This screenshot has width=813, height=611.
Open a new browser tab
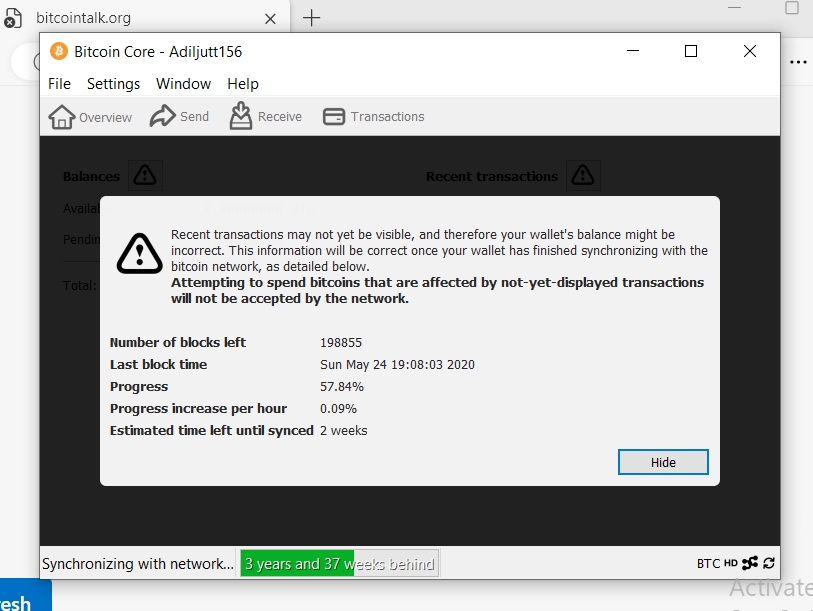[x=311, y=18]
